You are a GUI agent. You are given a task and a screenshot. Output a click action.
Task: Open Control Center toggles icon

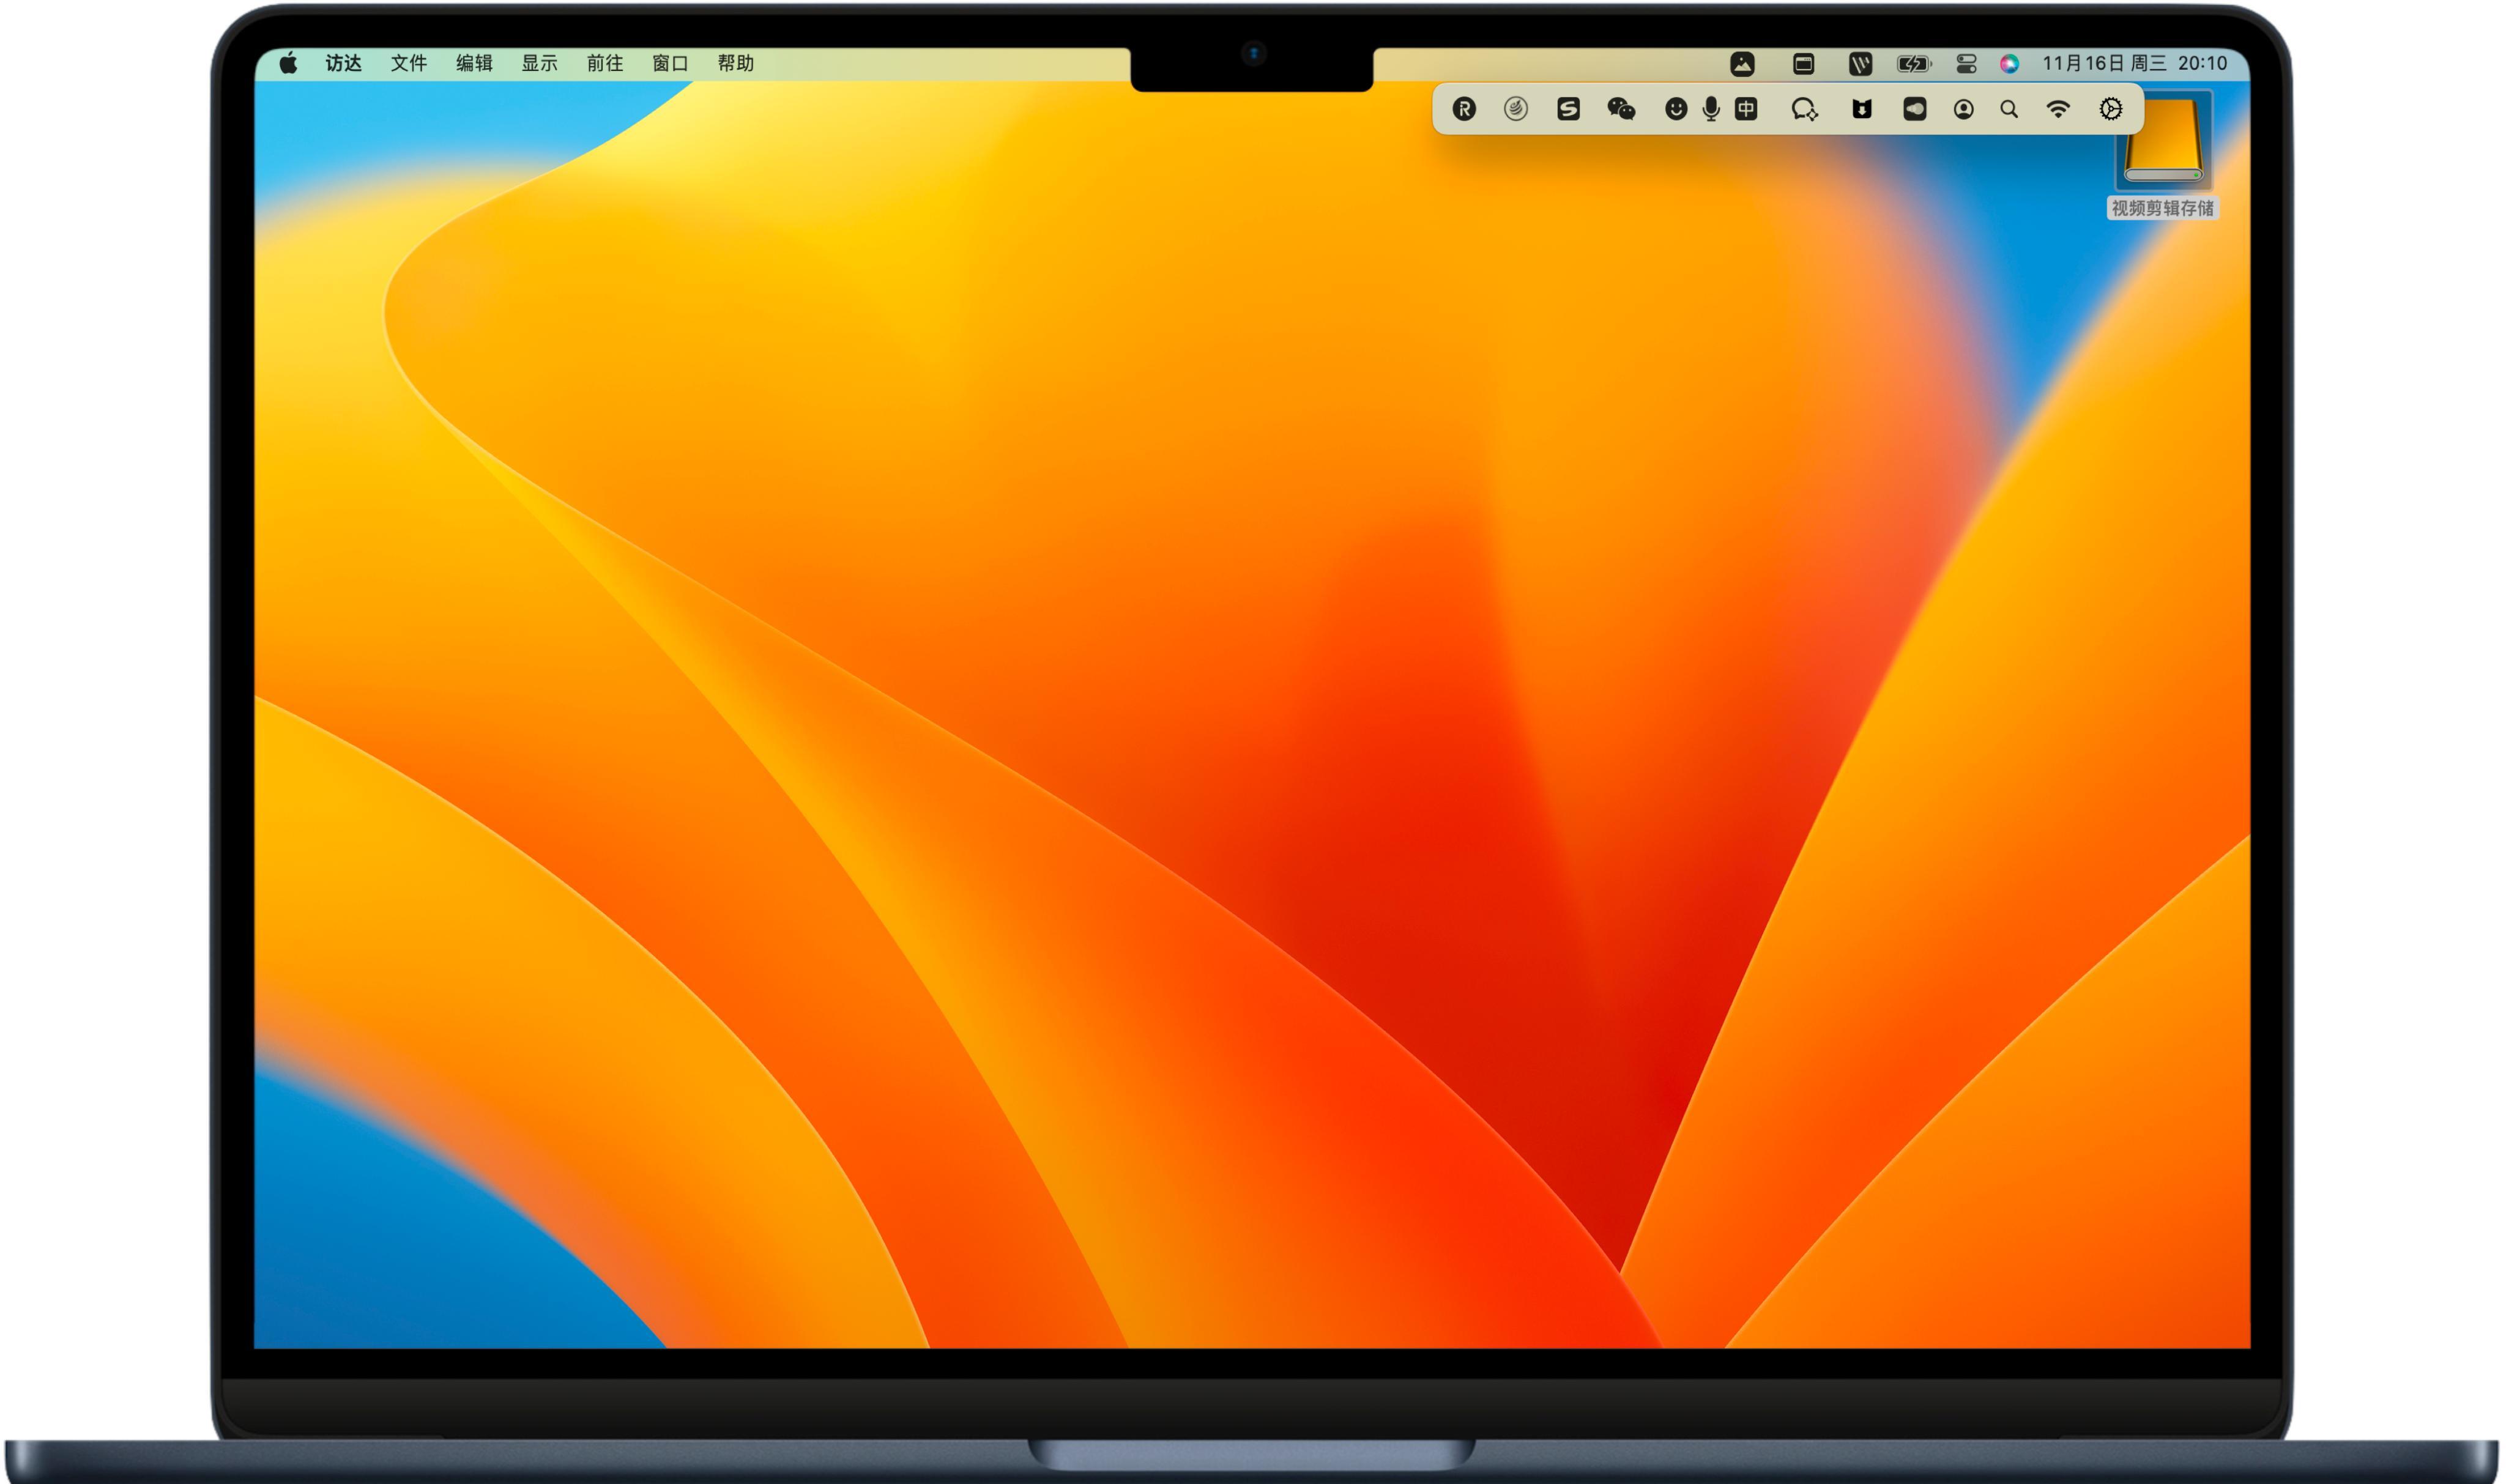point(1966,64)
